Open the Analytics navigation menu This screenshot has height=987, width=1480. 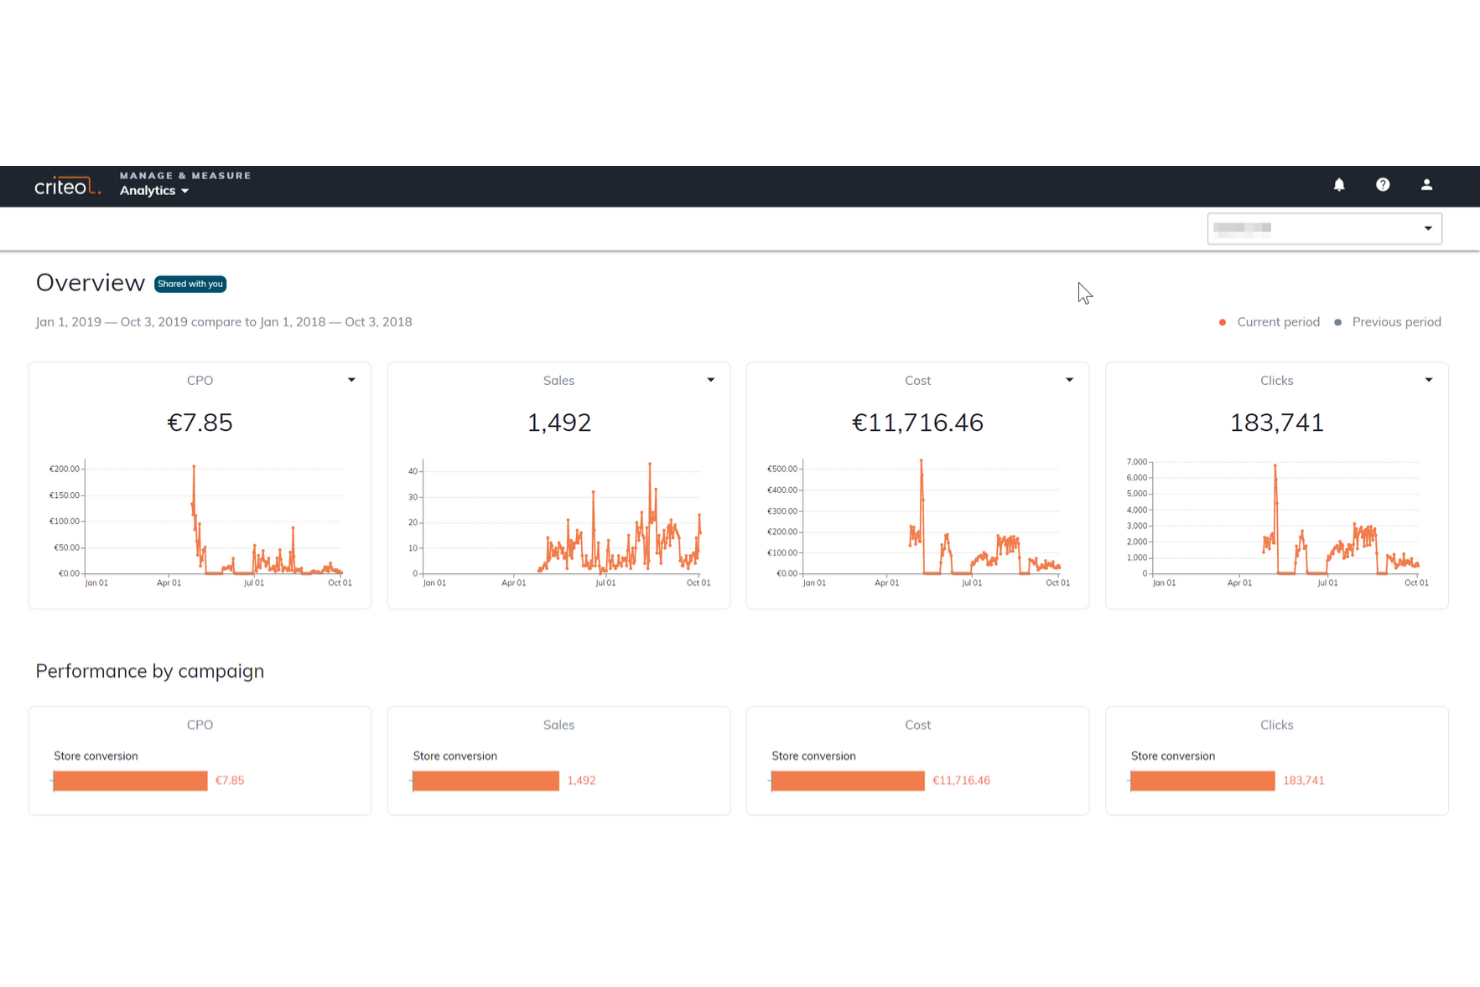pyautogui.click(x=153, y=190)
